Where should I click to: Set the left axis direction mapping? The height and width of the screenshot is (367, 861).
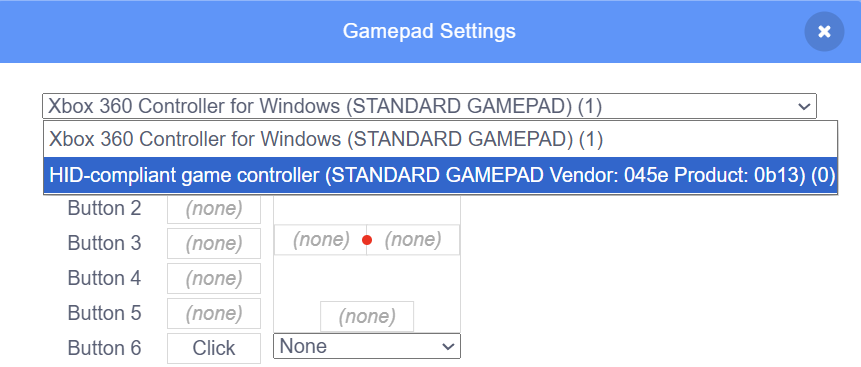(321, 240)
